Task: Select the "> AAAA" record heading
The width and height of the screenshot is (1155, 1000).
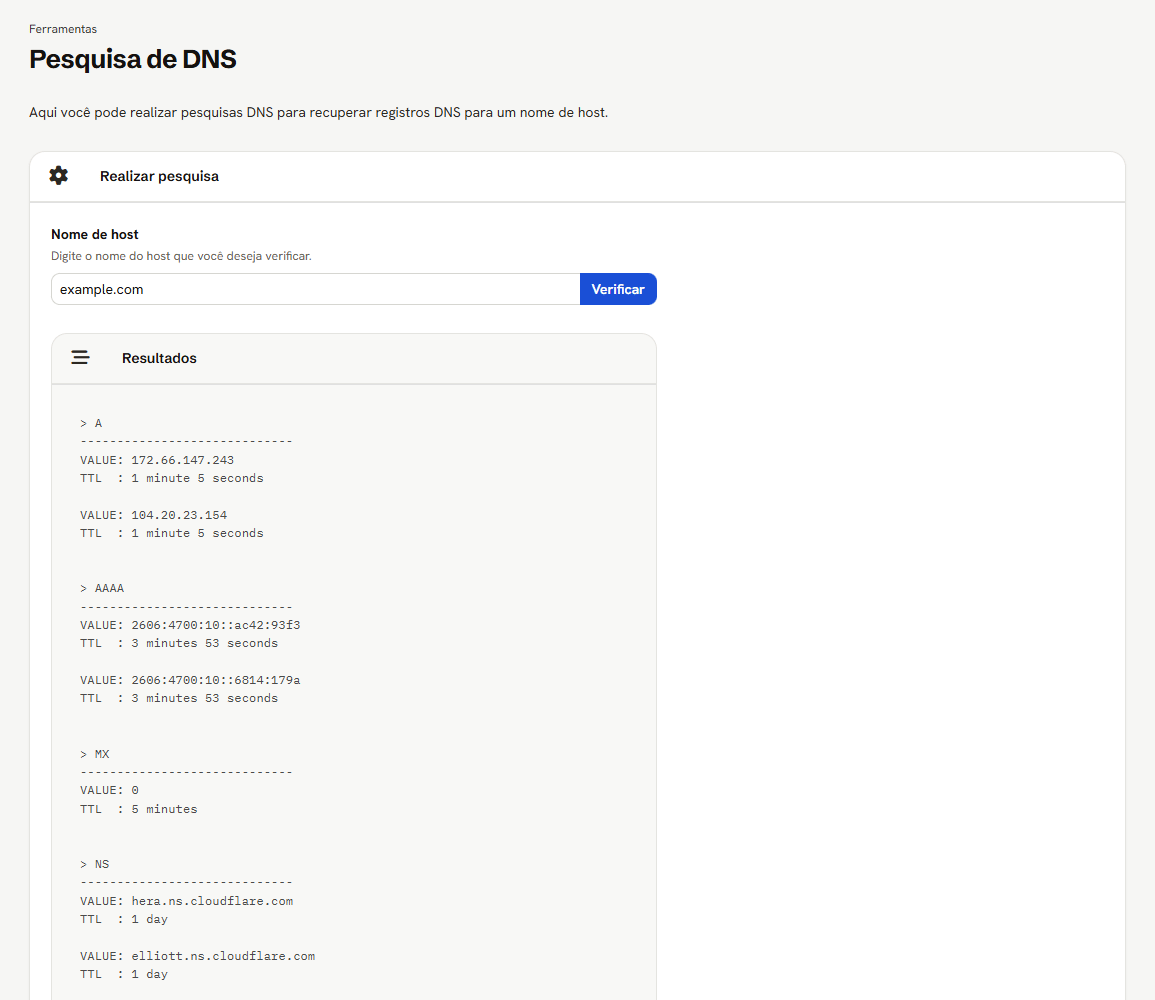Action: click(102, 588)
